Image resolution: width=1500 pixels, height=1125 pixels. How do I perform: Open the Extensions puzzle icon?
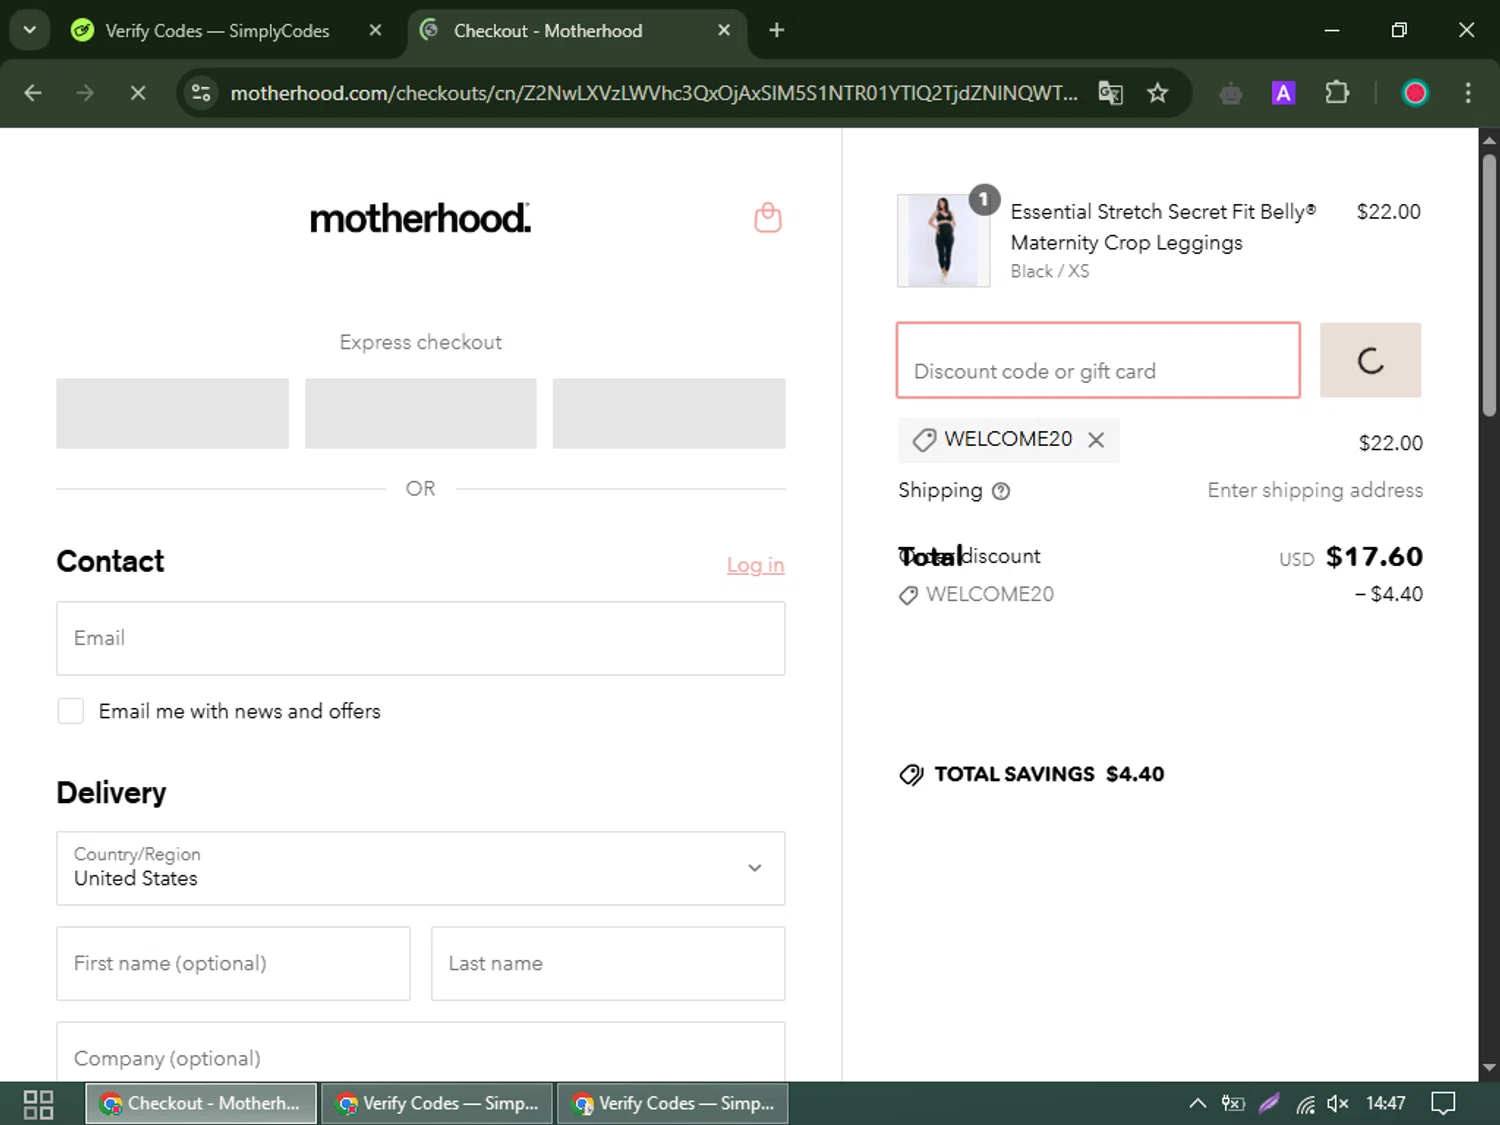[1337, 93]
